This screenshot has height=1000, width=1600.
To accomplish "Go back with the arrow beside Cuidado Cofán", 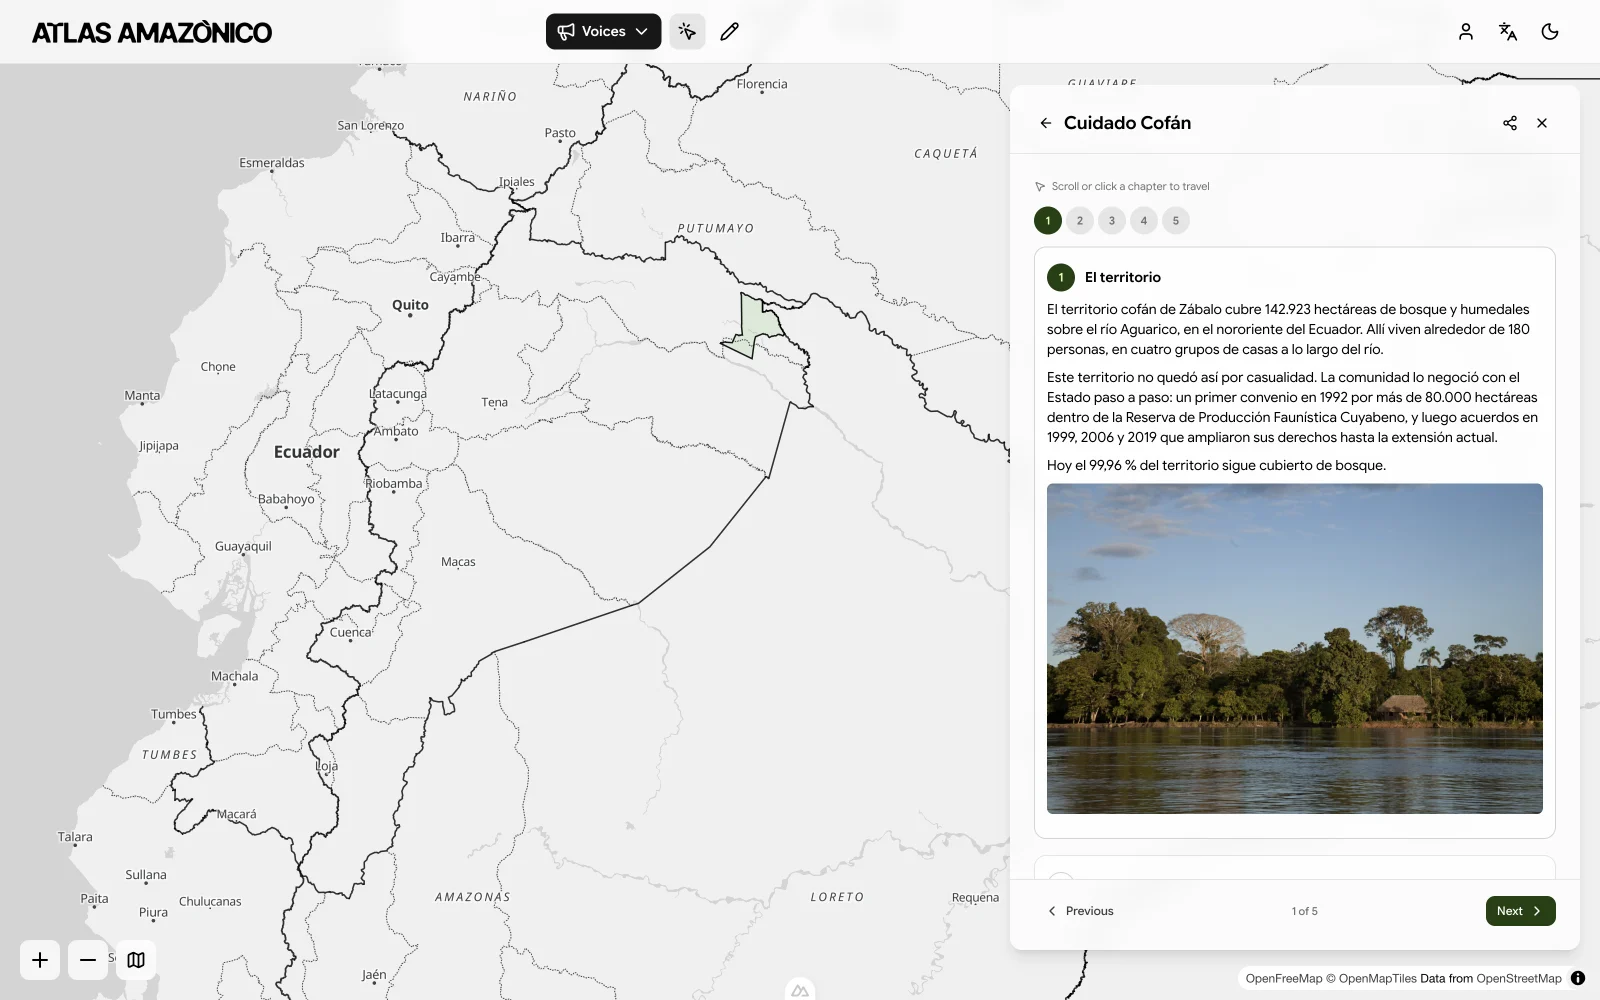I will (1045, 123).
